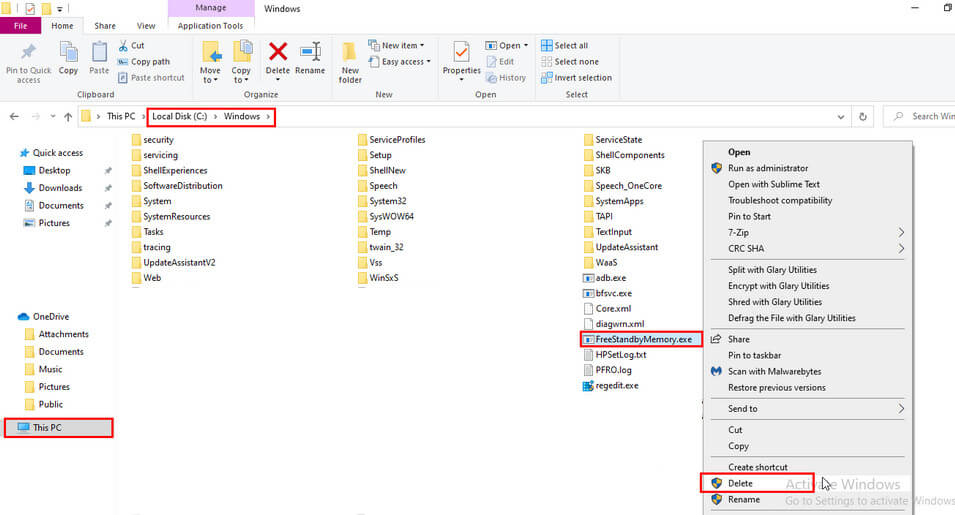Choose Delete in context menu
955x515 pixels.
(740, 483)
